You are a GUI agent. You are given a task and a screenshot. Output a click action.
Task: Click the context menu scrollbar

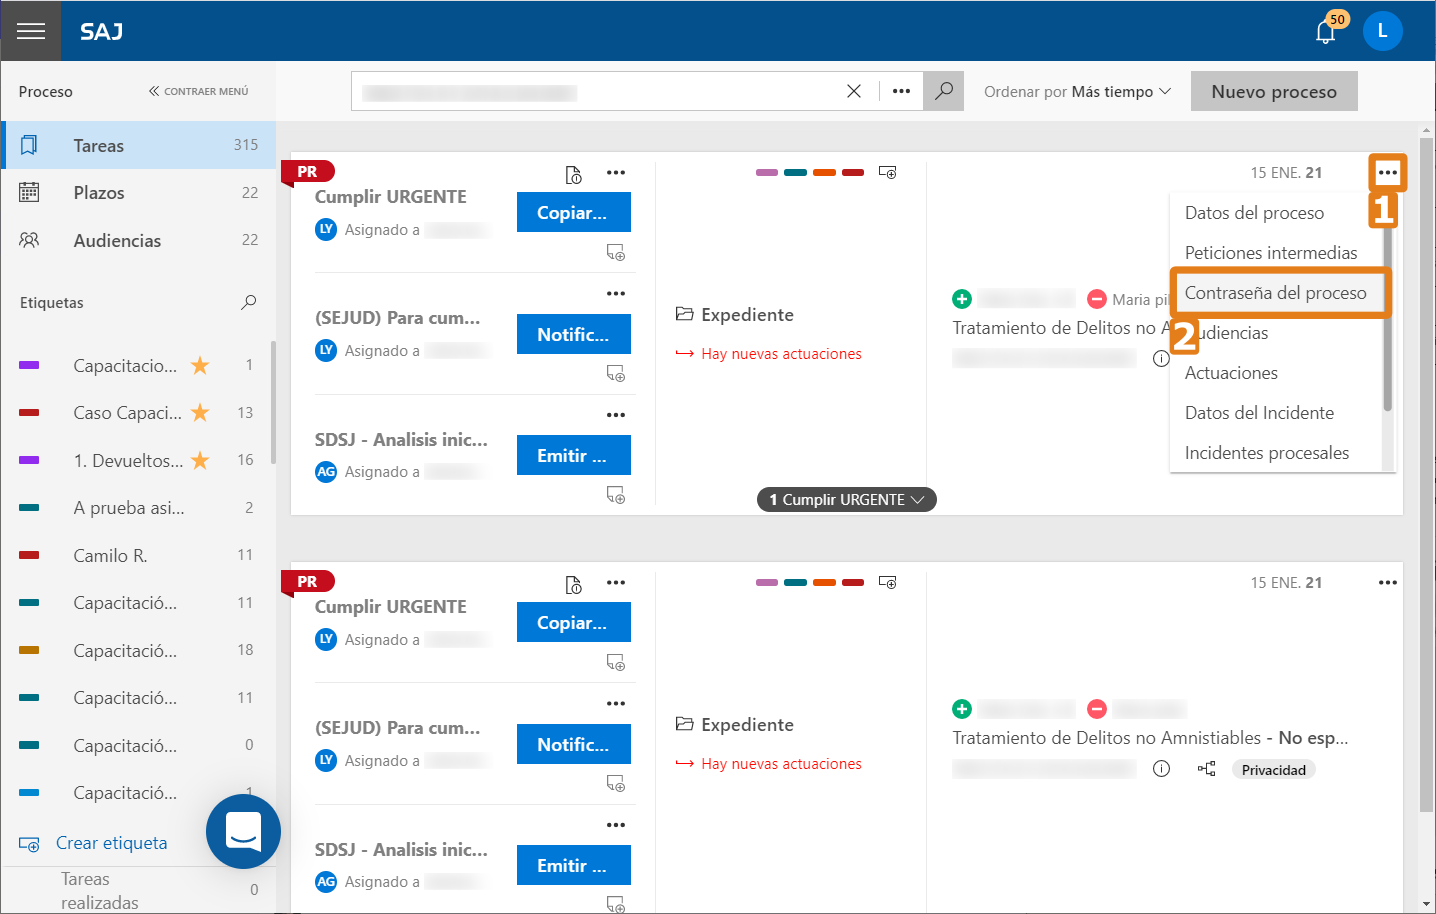coord(1388,320)
